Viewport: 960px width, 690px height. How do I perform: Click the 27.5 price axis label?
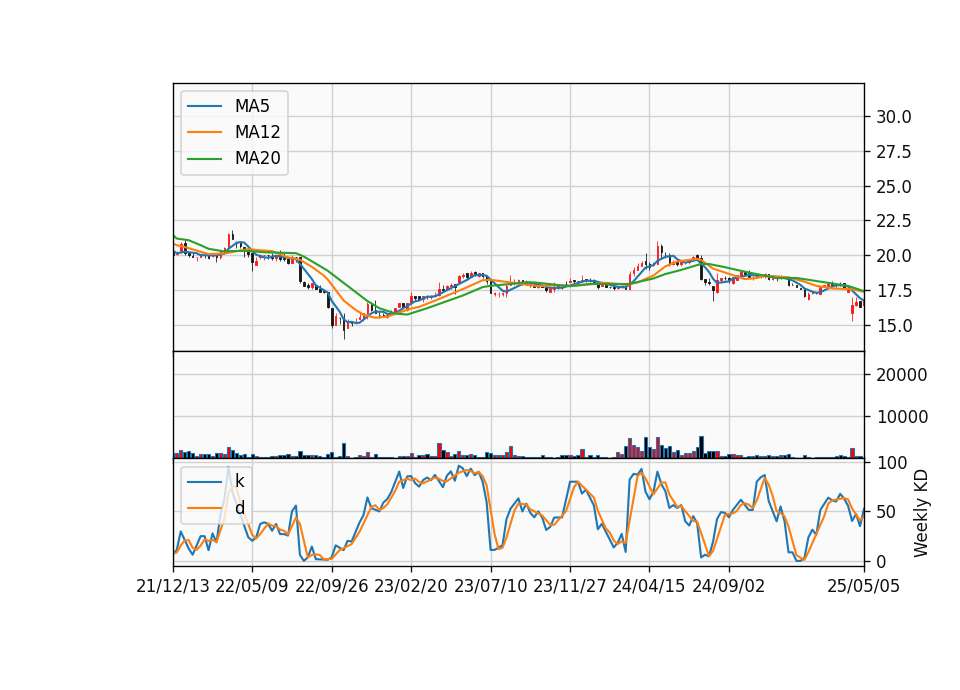click(x=893, y=152)
